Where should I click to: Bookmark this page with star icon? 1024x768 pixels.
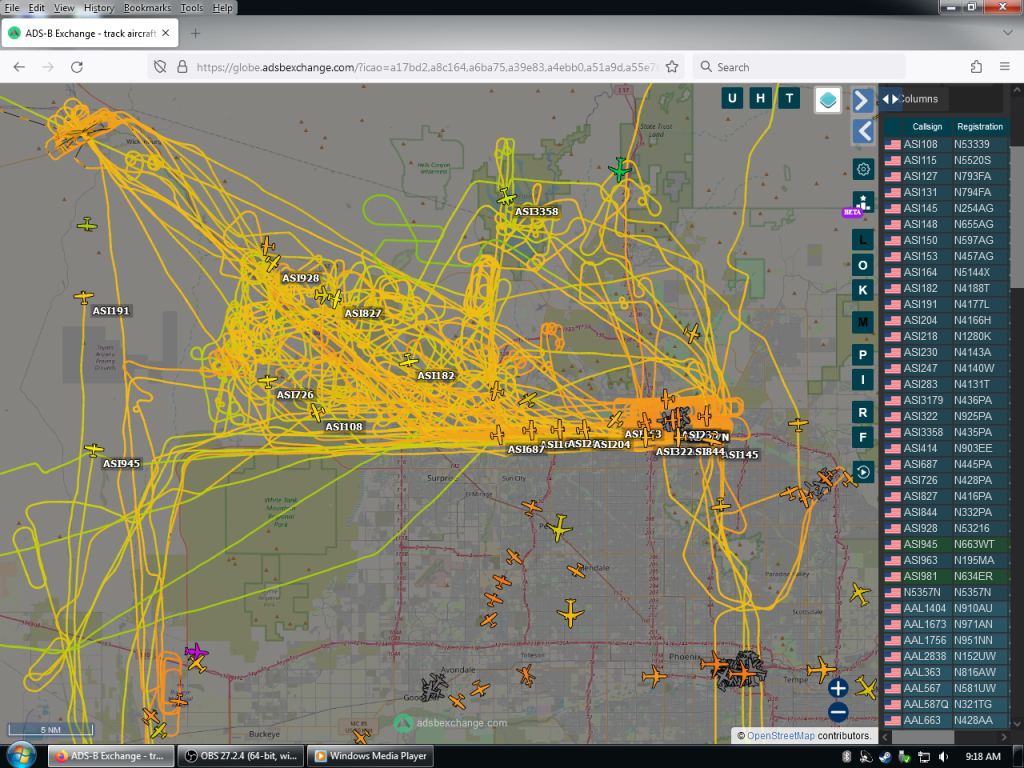[x=672, y=67]
